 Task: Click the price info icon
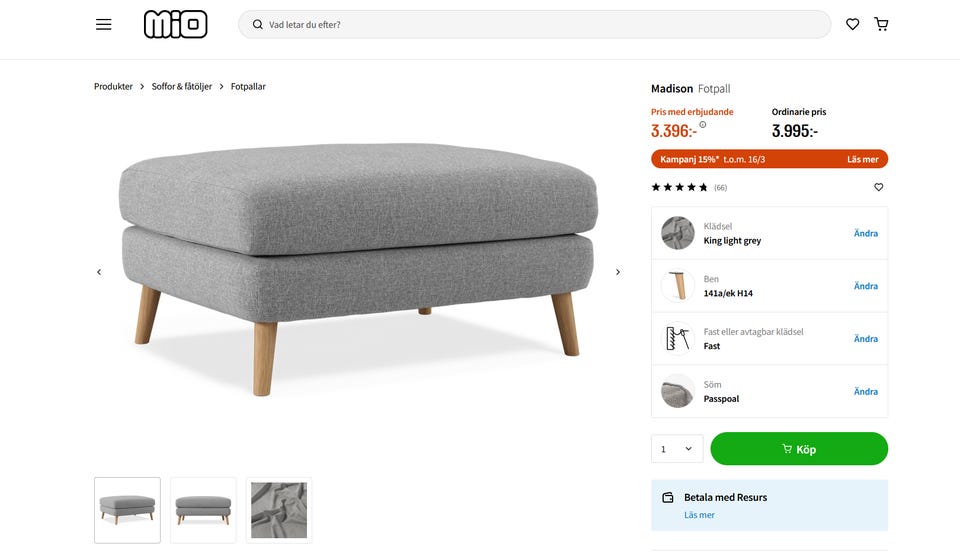(703, 125)
